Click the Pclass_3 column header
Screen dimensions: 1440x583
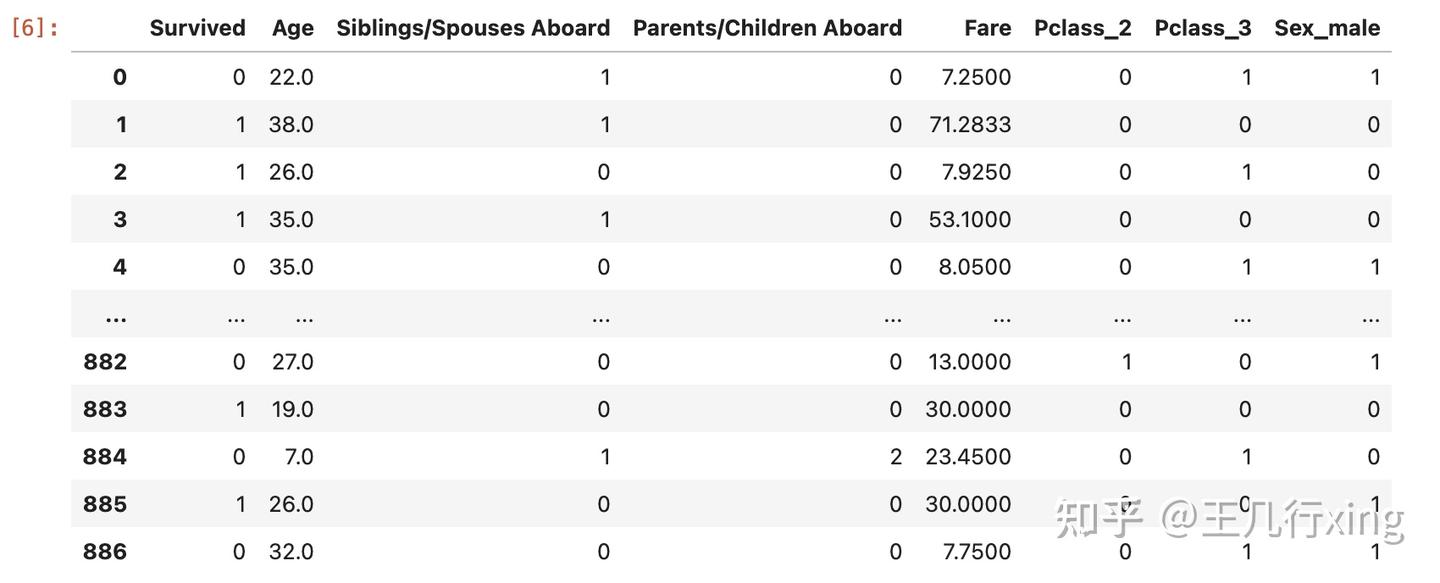[x=1203, y=29]
